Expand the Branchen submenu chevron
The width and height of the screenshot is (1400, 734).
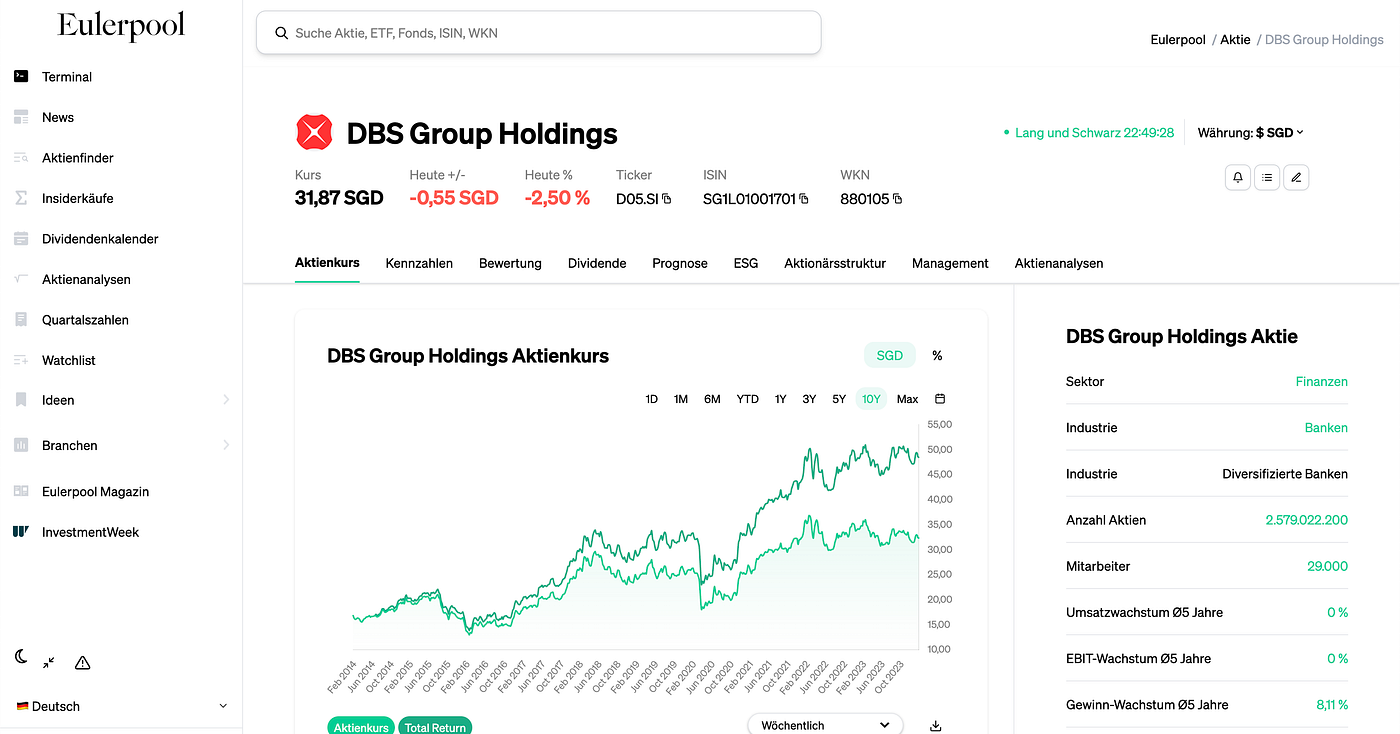pyautogui.click(x=226, y=445)
